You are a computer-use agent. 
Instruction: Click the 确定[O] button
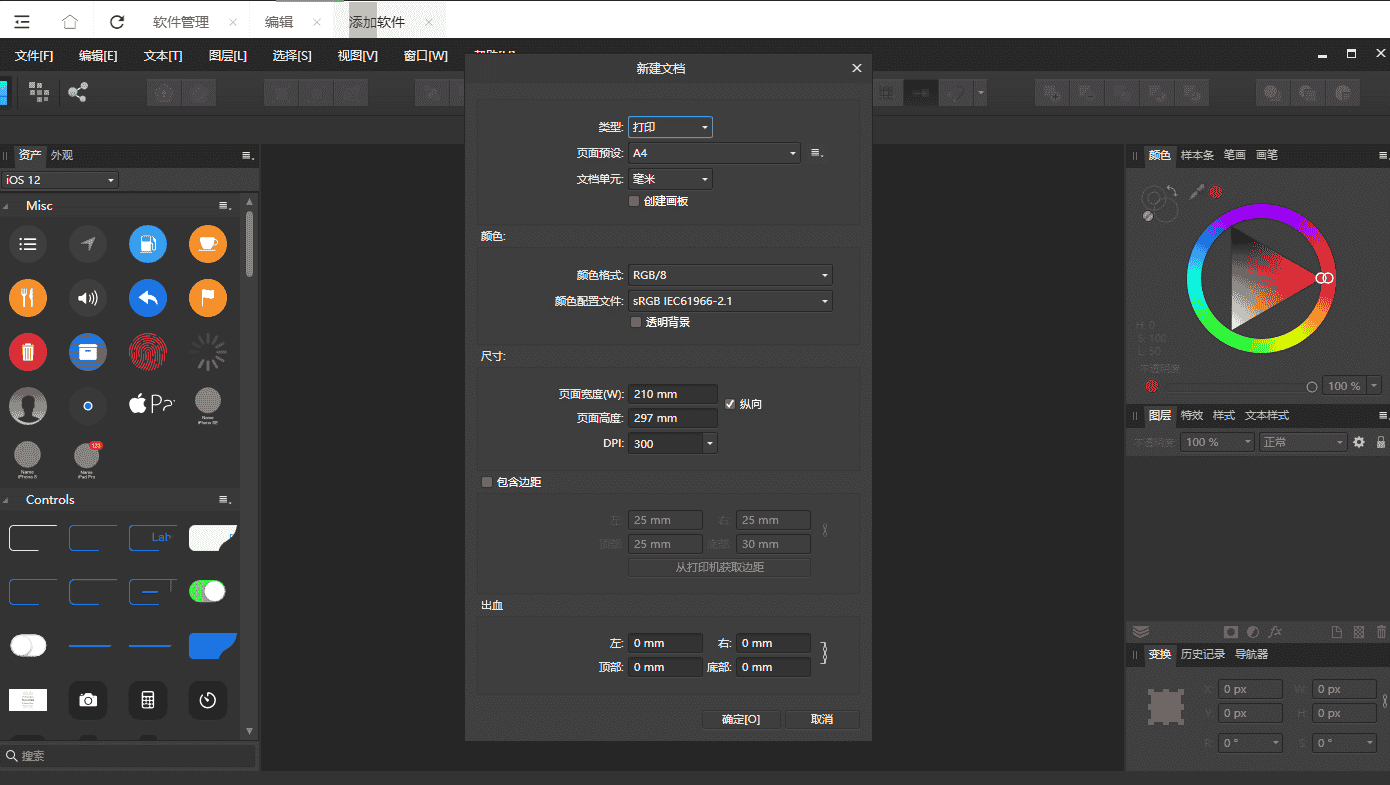tap(741, 719)
